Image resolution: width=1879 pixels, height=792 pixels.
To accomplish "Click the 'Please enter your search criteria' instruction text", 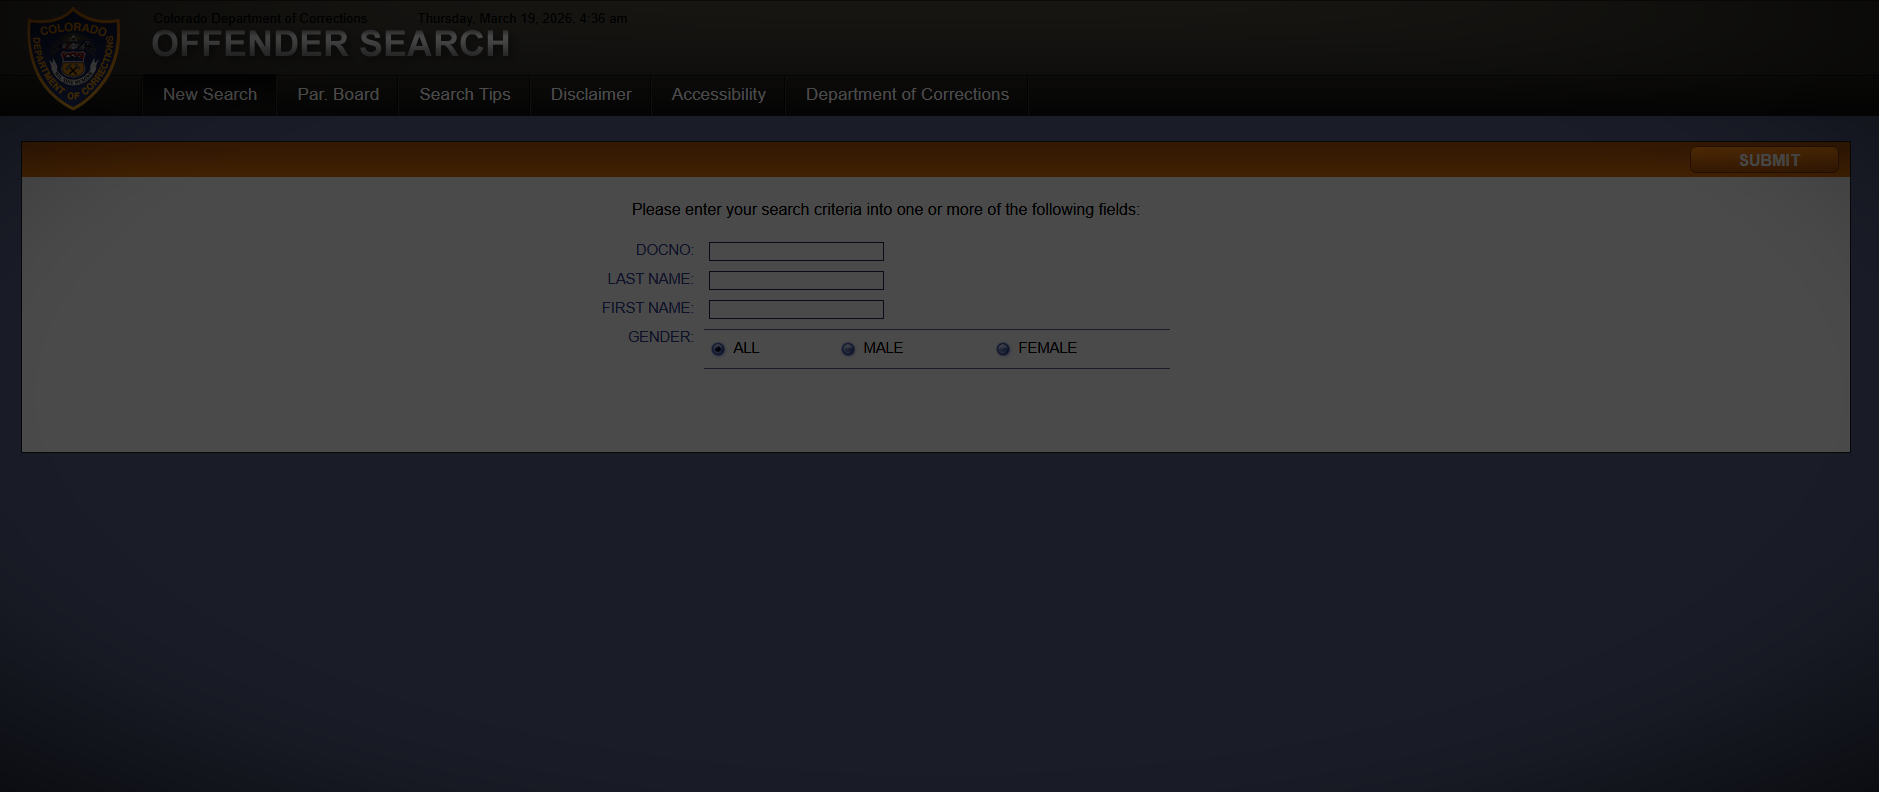I will (886, 210).
